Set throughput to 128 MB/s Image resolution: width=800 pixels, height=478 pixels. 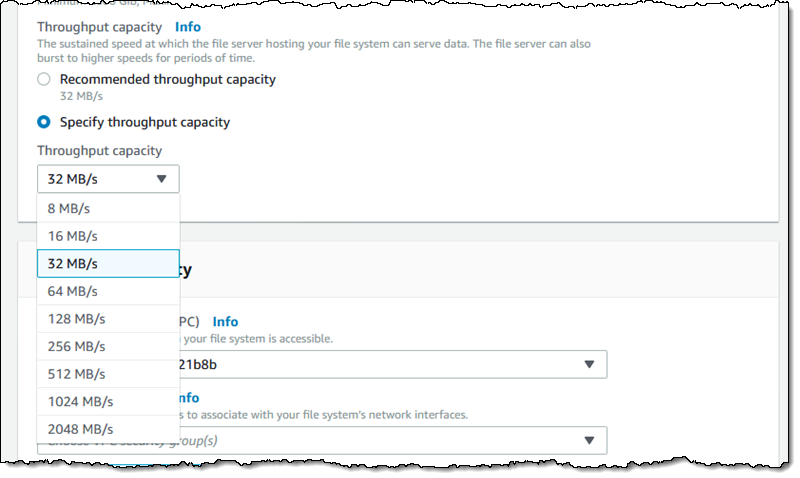pos(108,319)
